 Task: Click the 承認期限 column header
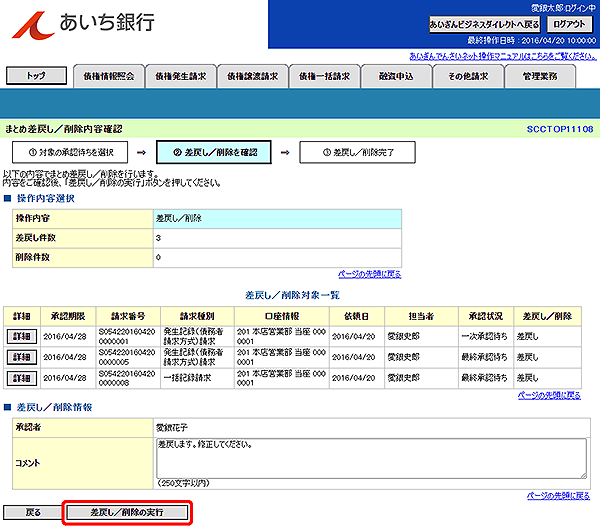[68, 316]
